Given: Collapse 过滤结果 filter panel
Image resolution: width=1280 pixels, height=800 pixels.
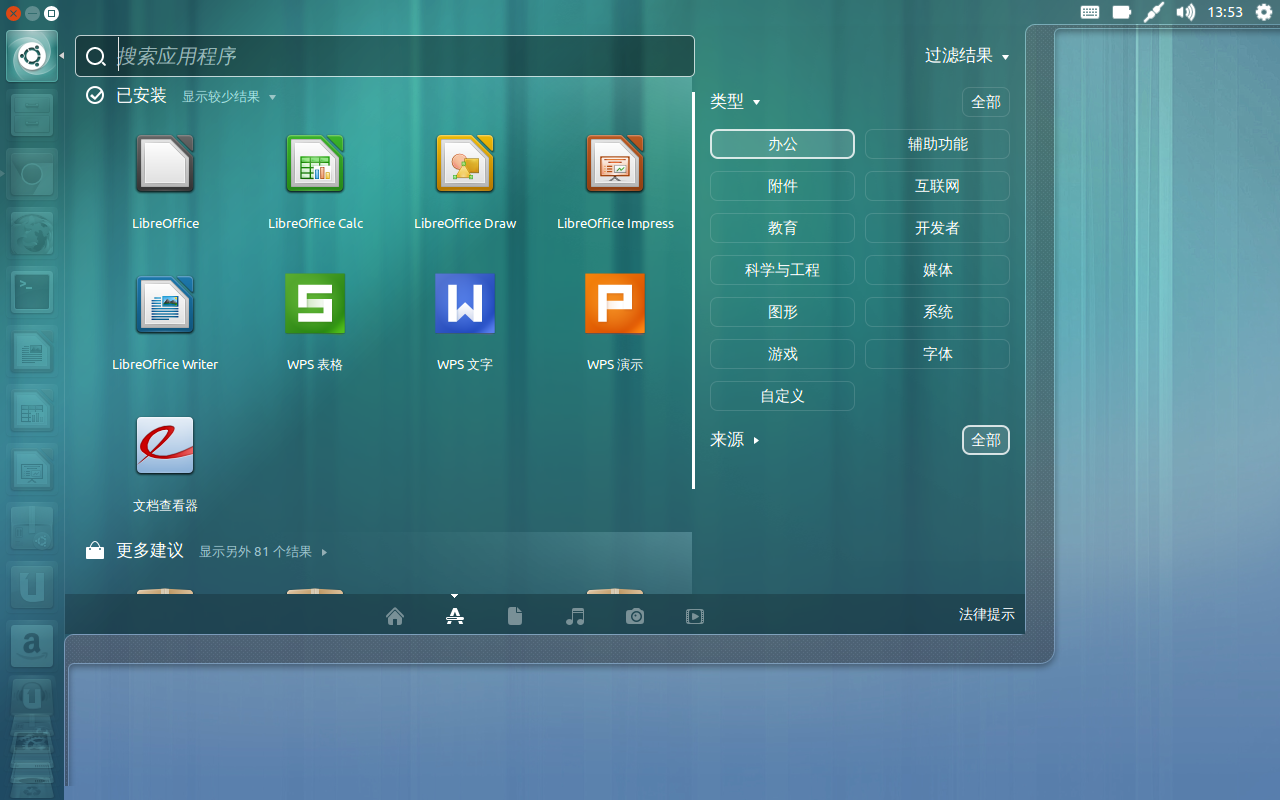Looking at the screenshot, I should click(x=967, y=56).
